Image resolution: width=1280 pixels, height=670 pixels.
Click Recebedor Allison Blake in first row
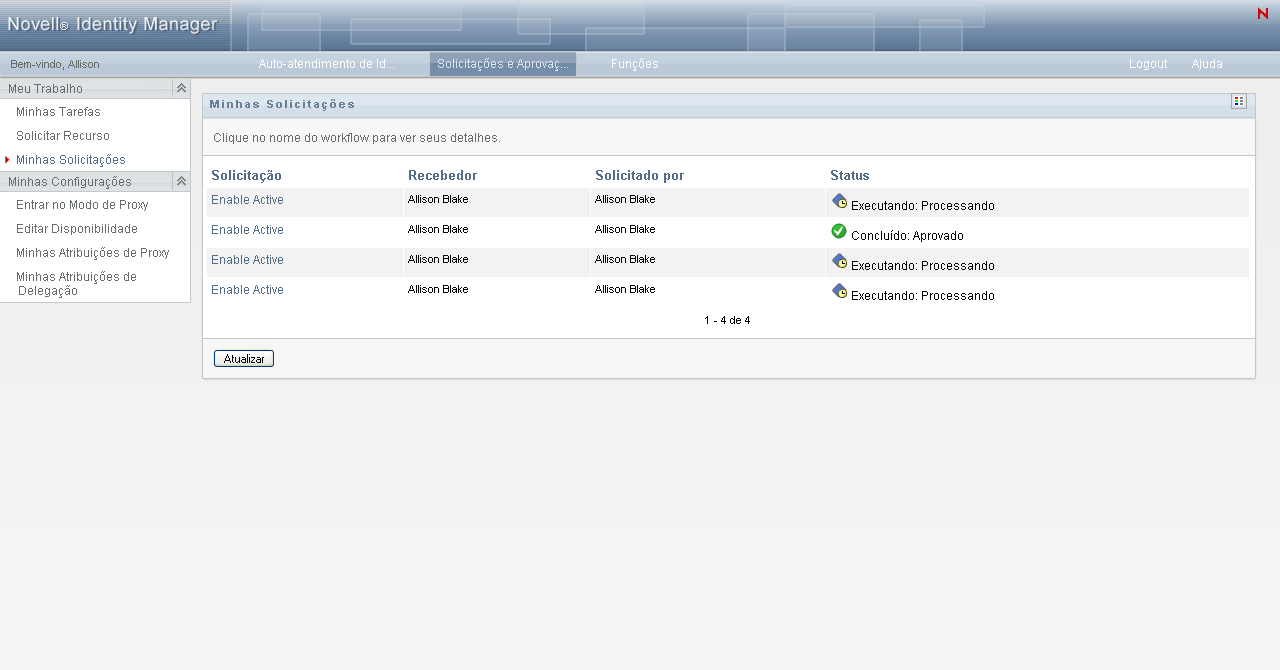[x=438, y=200]
